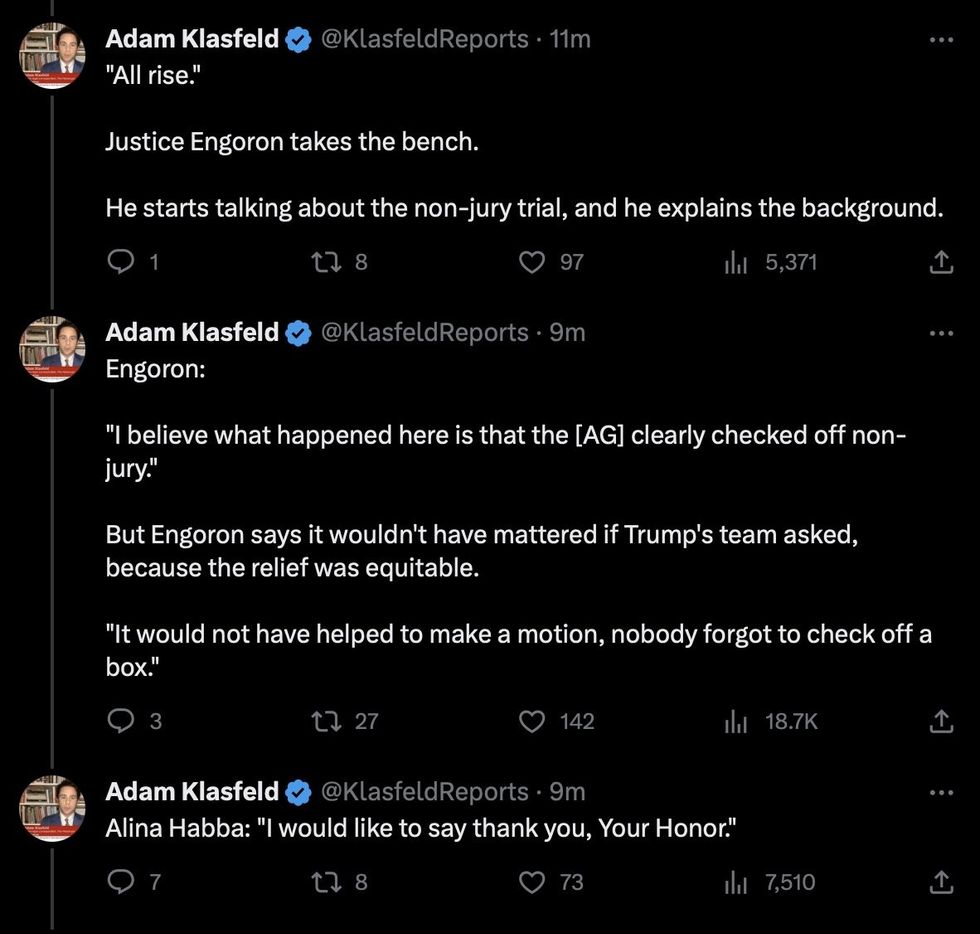Reply to the Engoron non-jury tweet
980x934 pixels.
tap(120, 720)
